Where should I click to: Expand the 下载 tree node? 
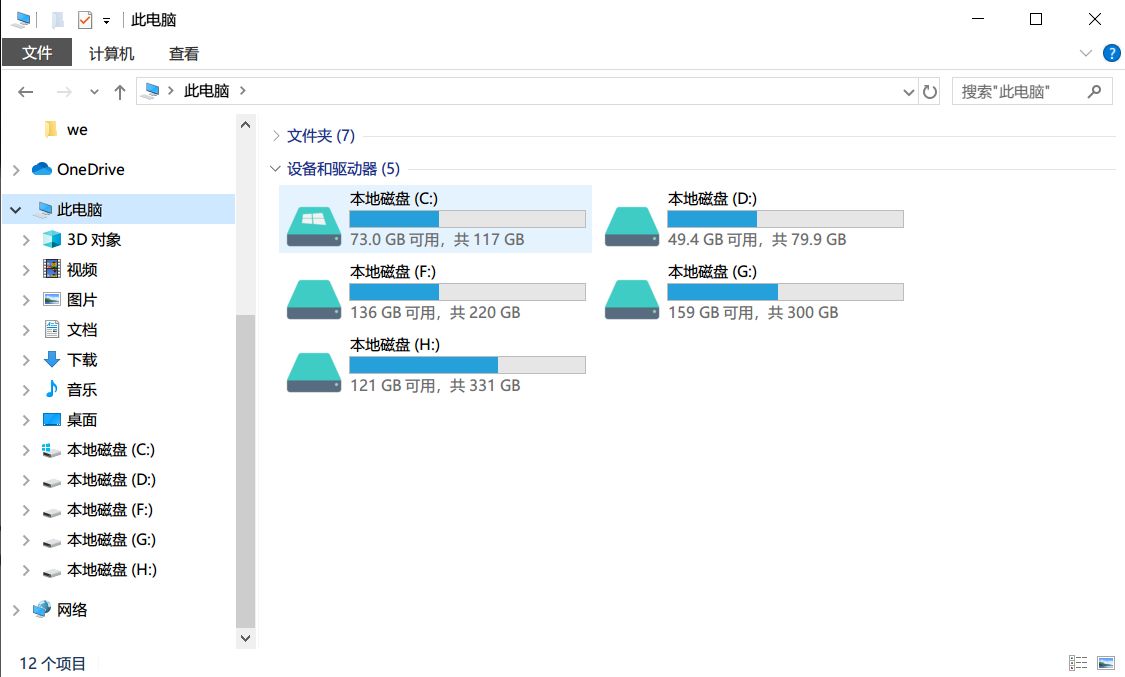(x=26, y=360)
